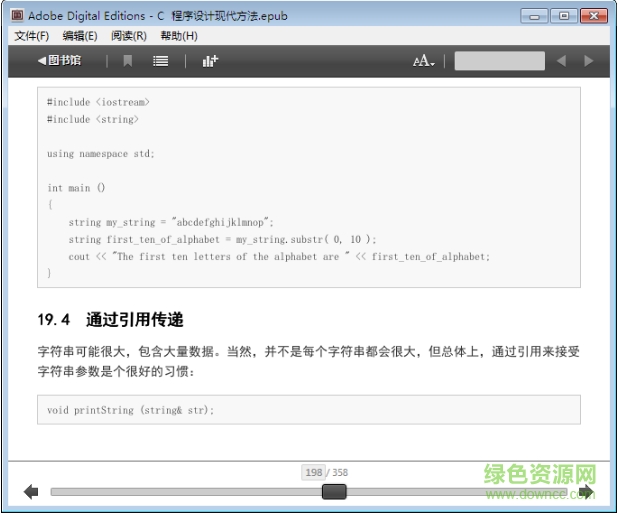Go to next page with bottom right arrow
Viewport: 619px width, 513px height.
coord(586,492)
